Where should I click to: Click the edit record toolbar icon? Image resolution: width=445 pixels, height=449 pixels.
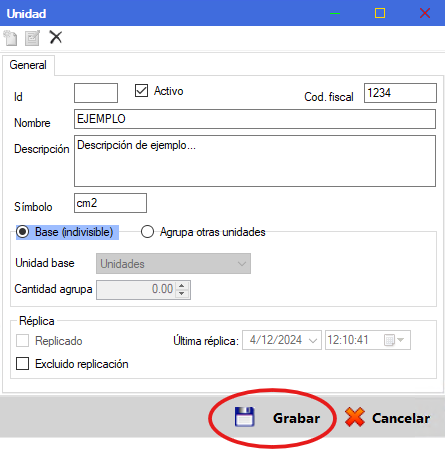tap(32, 38)
